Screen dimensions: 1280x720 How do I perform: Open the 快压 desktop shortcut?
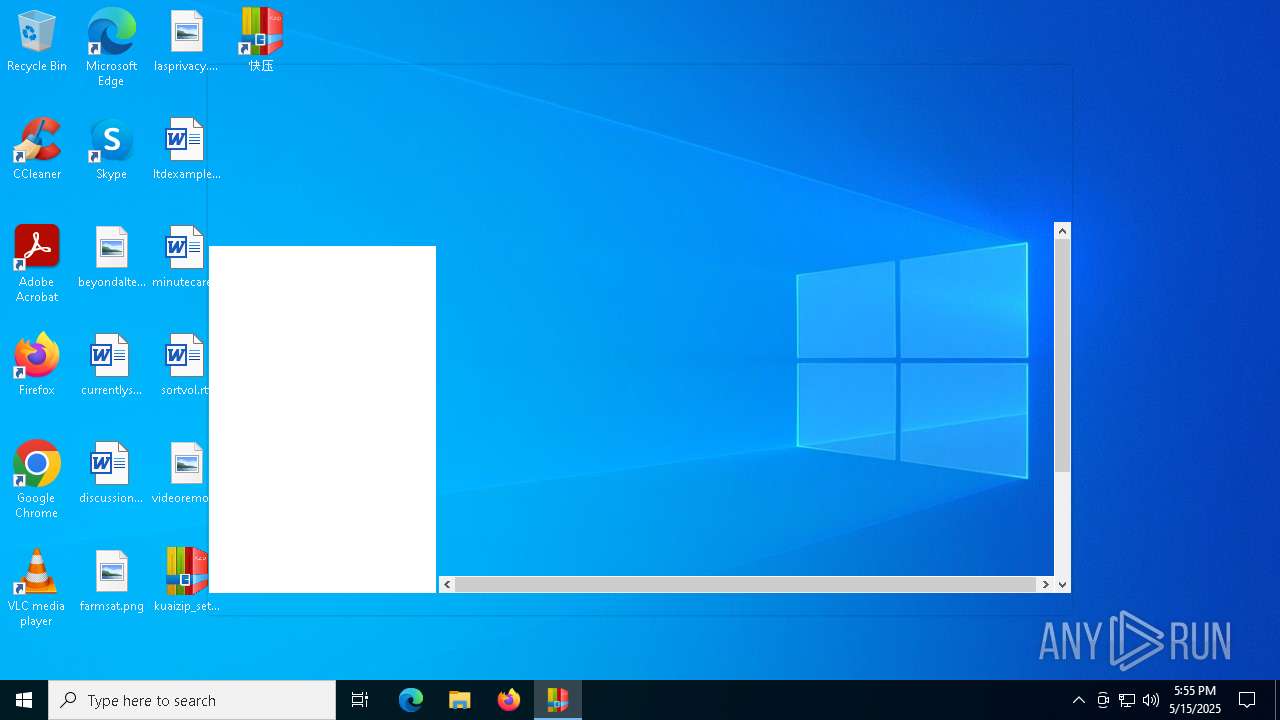coord(261,40)
